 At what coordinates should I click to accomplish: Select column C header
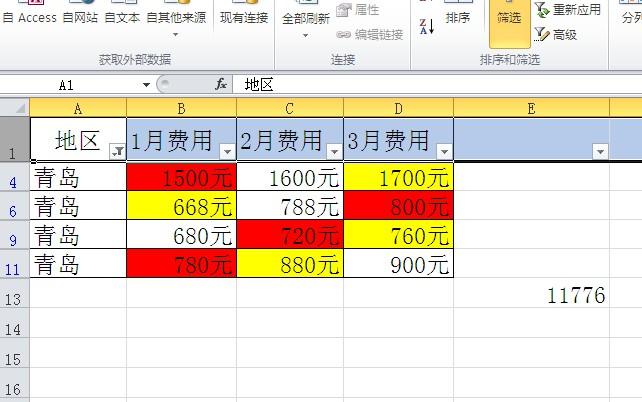point(290,108)
